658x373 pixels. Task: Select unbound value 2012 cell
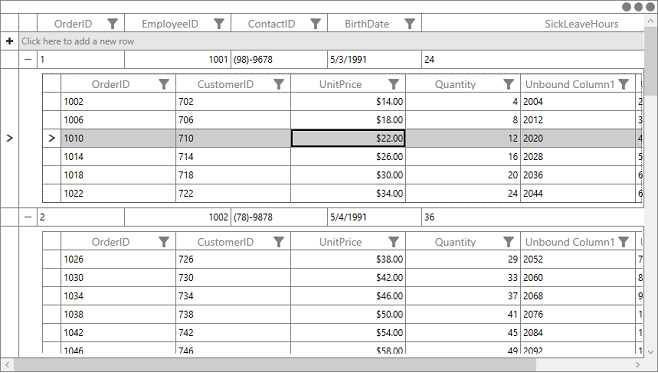(x=578, y=120)
